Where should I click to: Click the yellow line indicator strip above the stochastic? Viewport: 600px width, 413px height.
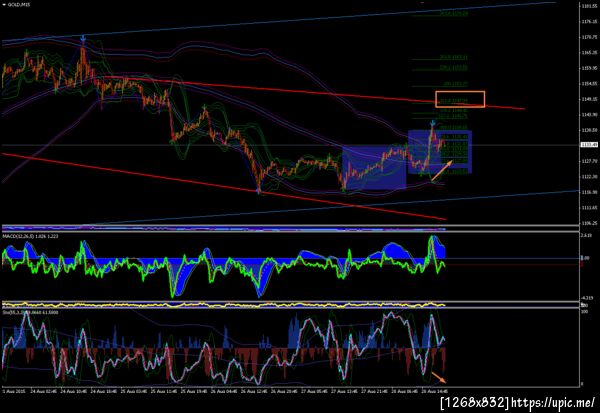pyautogui.click(x=224, y=305)
